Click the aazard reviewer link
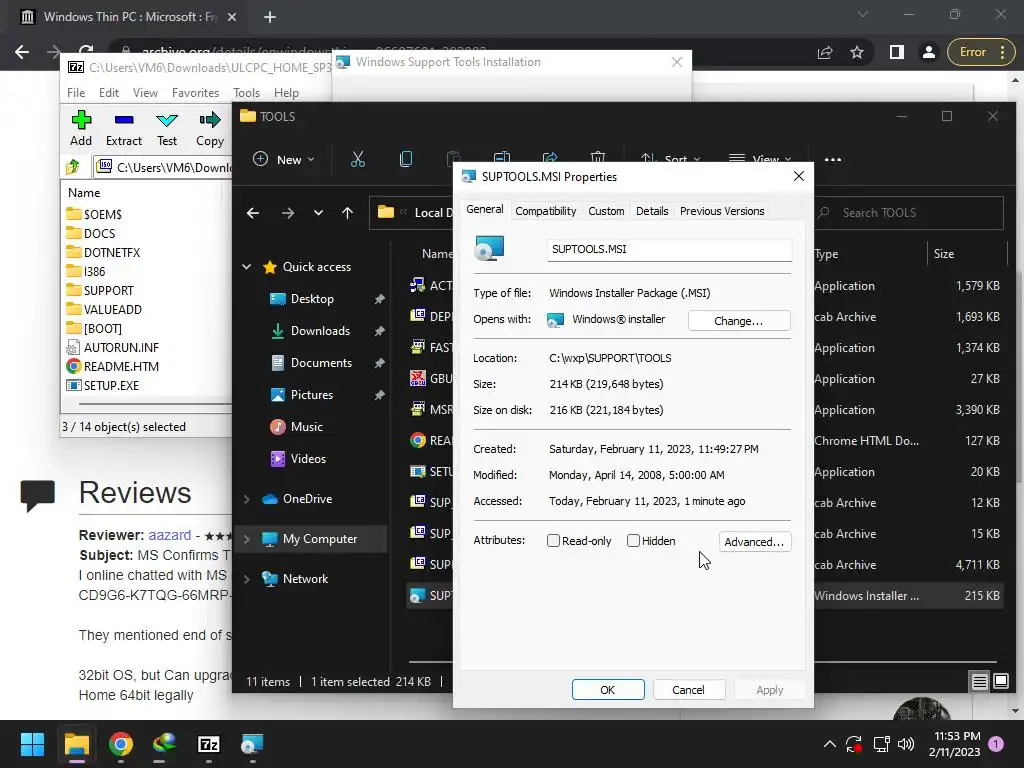The height and width of the screenshot is (768, 1024). (x=169, y=535)
